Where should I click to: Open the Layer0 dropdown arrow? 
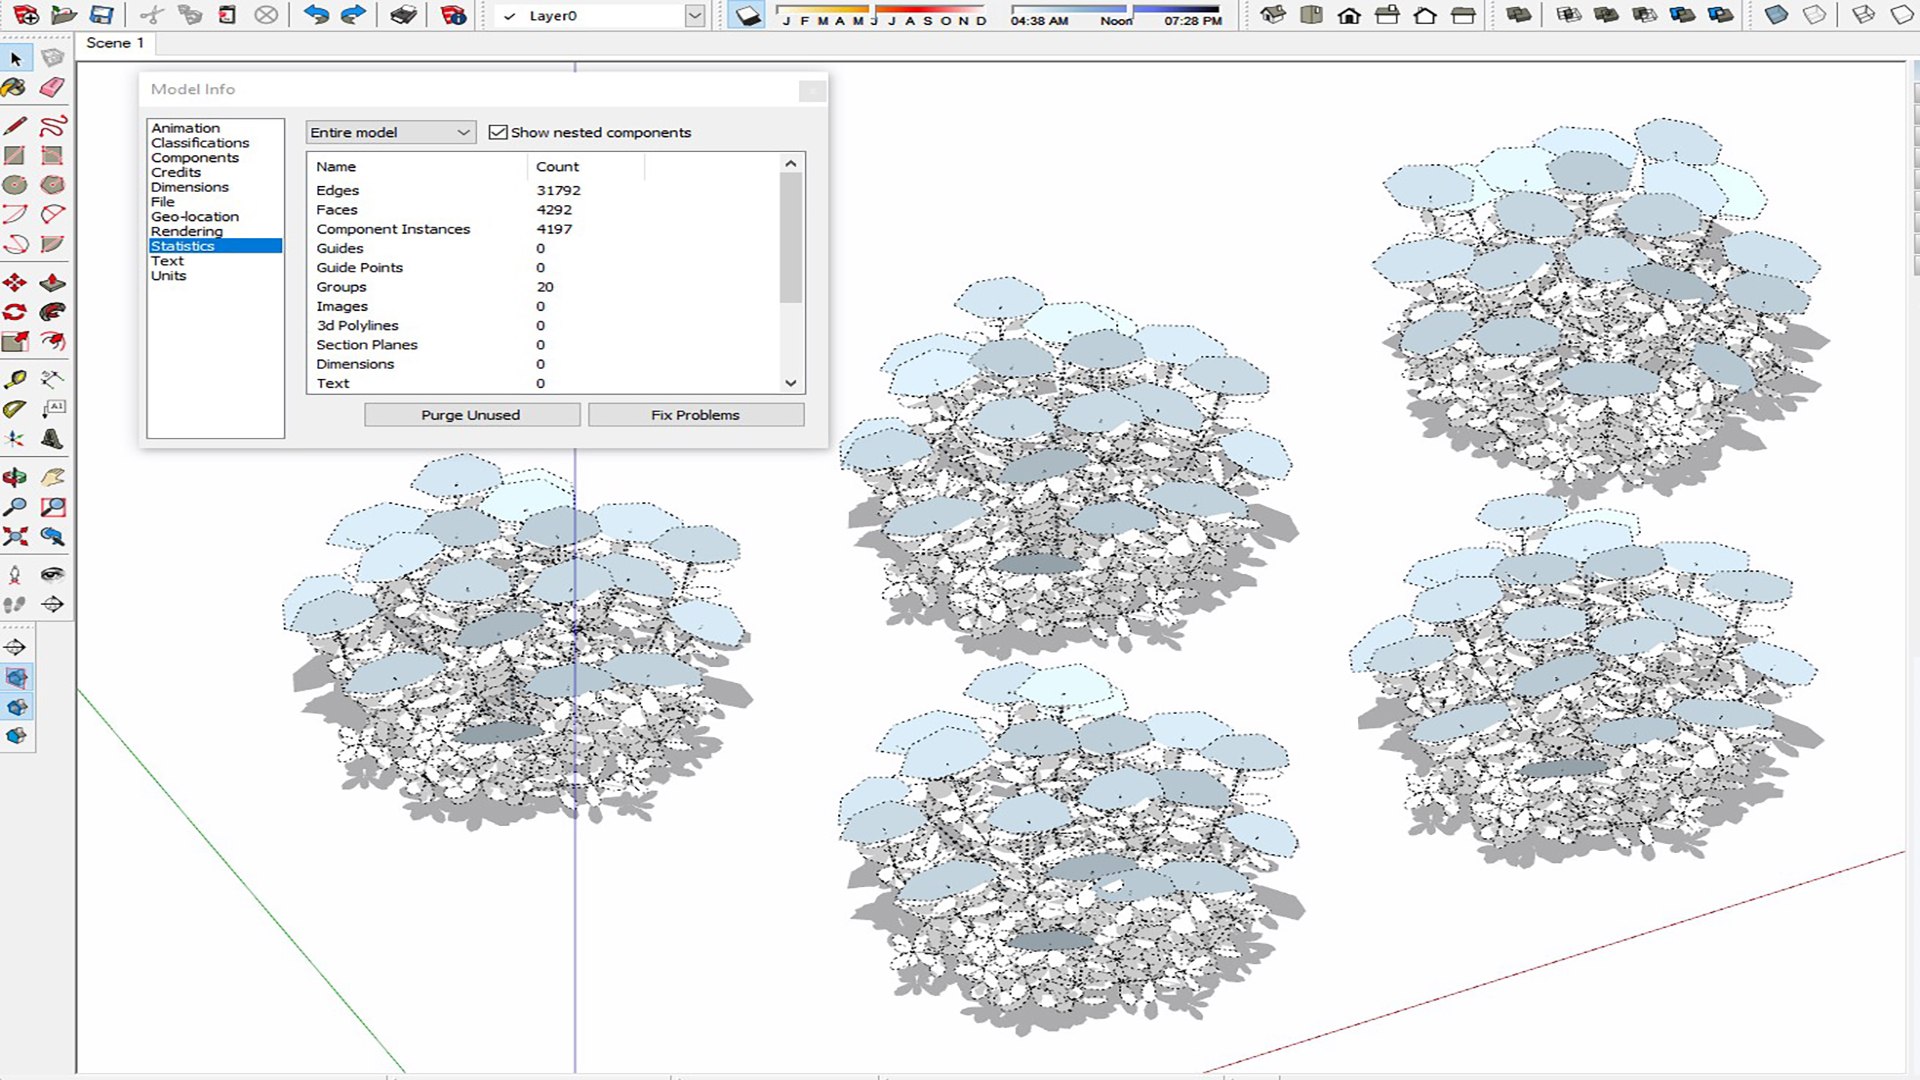(694, 16)
